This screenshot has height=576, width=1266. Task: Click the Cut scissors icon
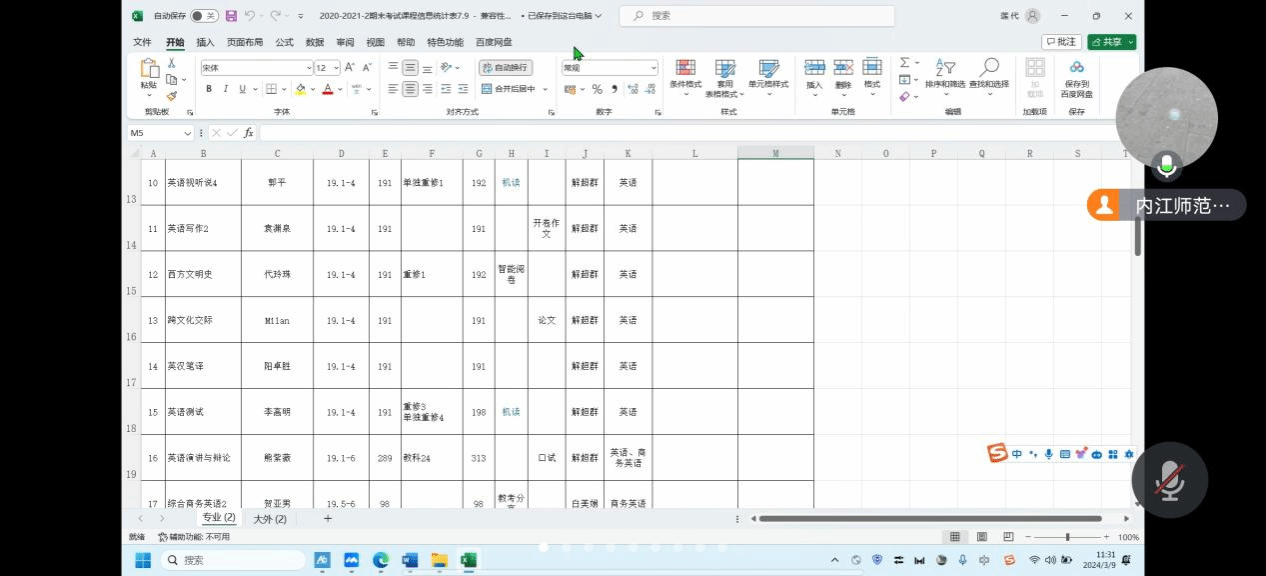coord(171,63)
